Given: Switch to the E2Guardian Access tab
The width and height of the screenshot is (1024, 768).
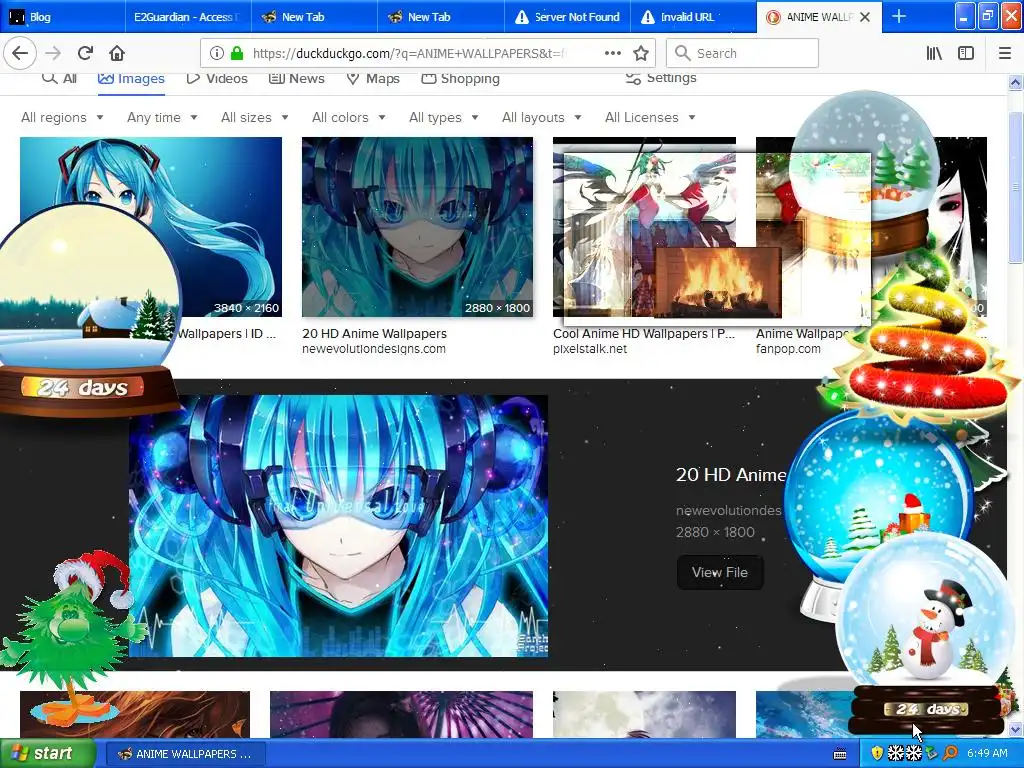Looking at the screenshot, I should (187, 17).
